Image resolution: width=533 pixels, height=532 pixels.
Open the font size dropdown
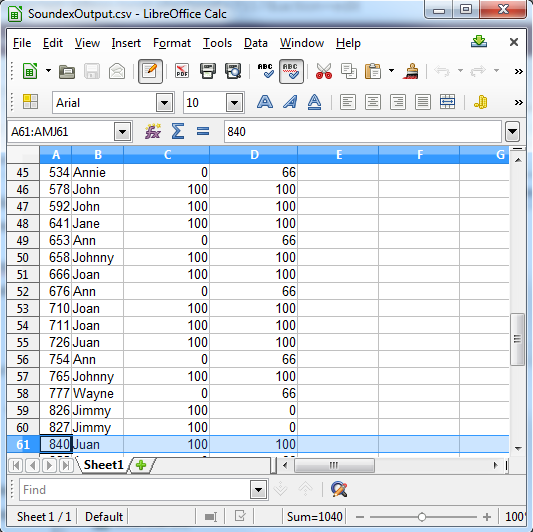tap(235, 102)
